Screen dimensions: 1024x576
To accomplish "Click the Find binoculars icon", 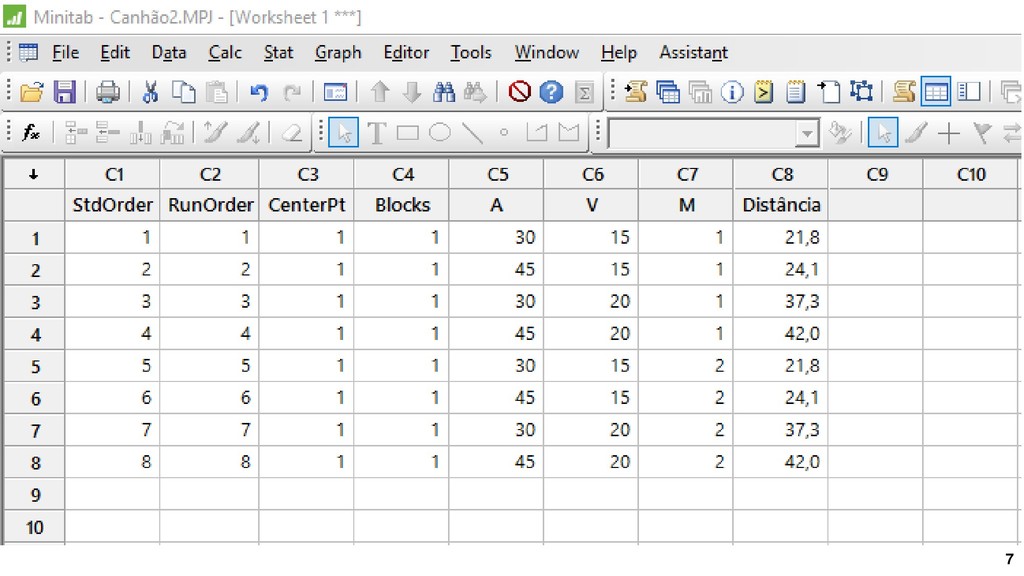I will pyautogui.click(x=444, y=92).
